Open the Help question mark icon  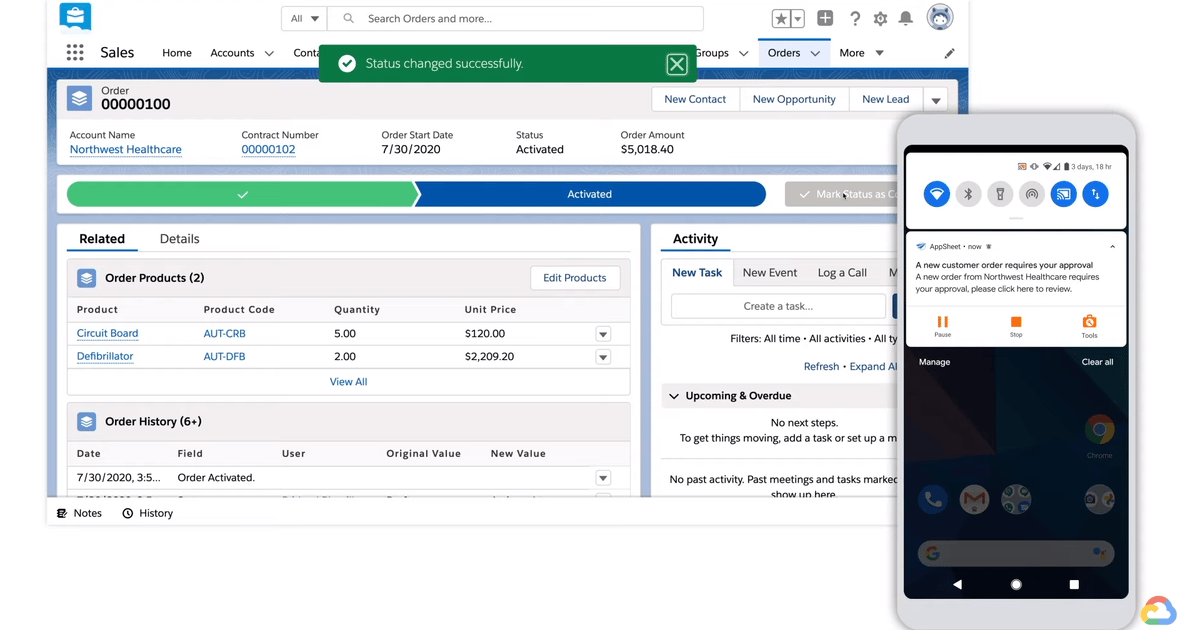coord(855,19)
